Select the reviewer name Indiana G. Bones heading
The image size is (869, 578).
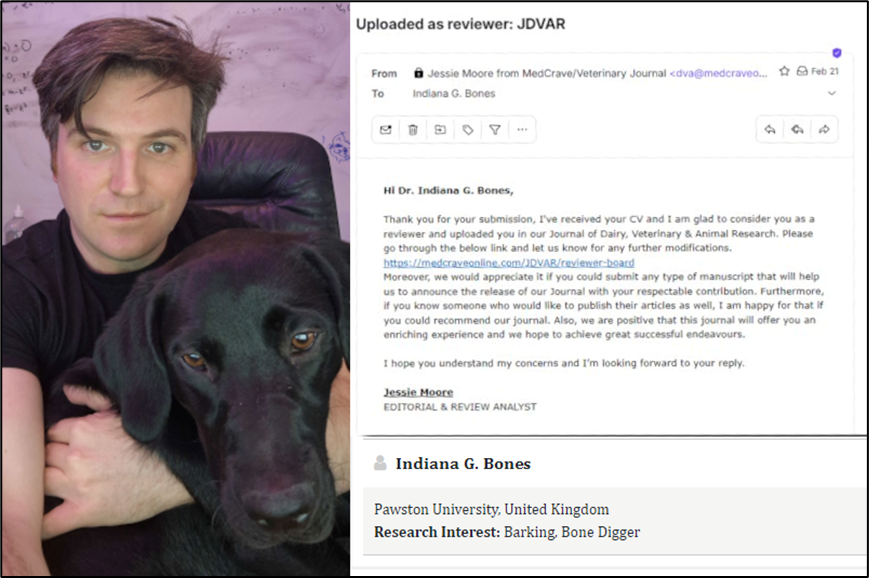(x=463, y=464)
